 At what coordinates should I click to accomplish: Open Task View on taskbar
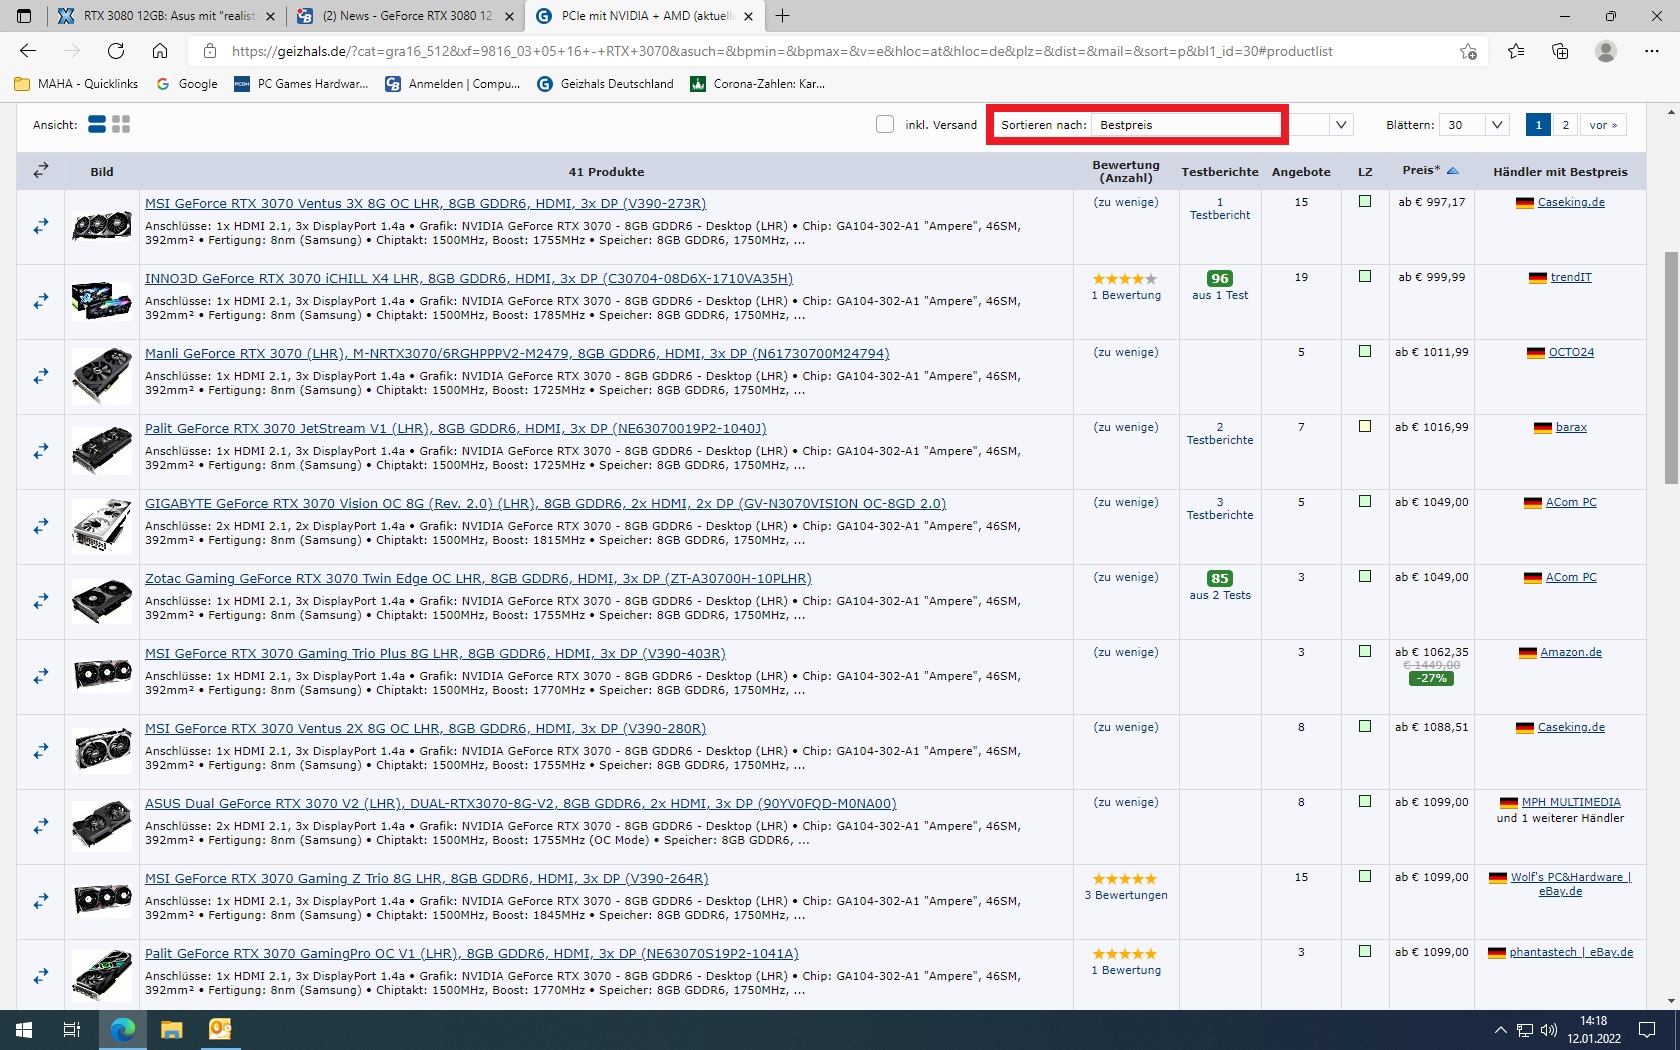point(72,1030)
